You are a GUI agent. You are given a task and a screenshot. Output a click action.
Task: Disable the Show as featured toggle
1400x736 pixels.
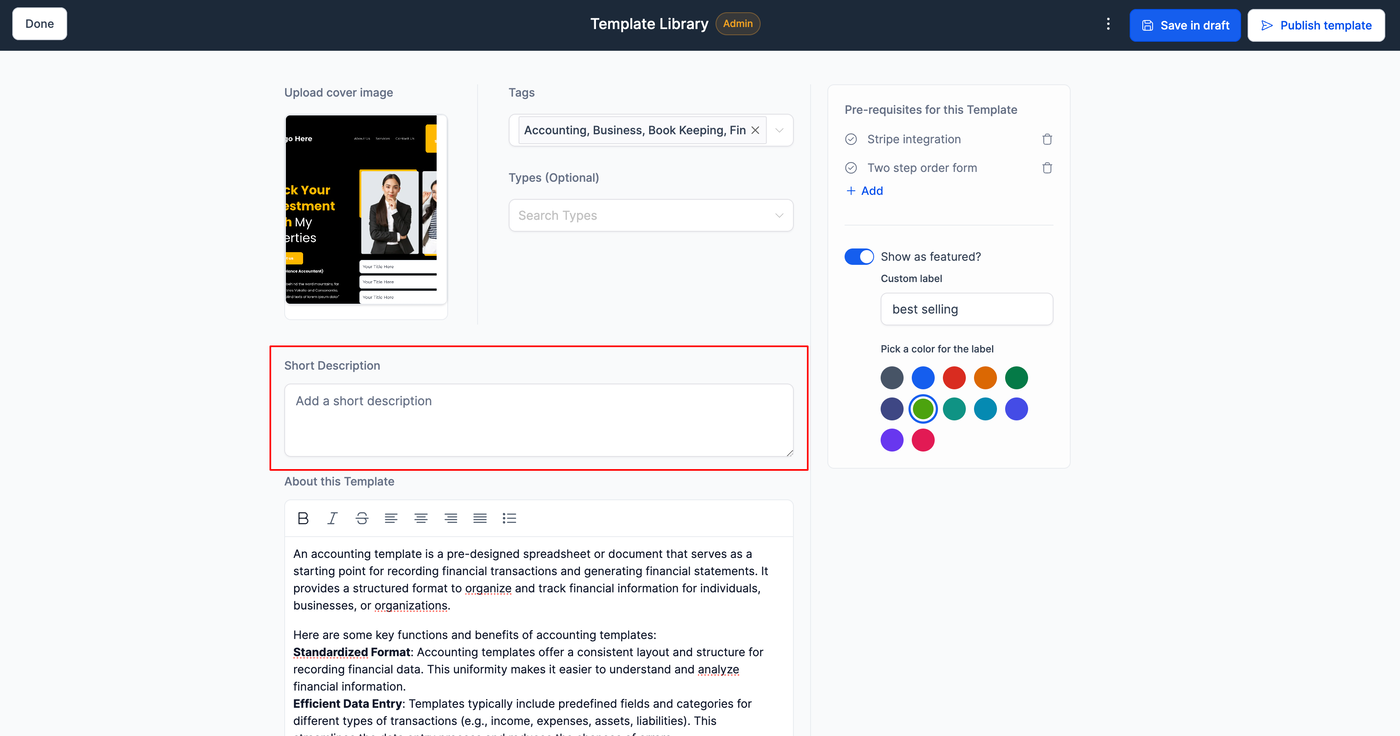859,257
